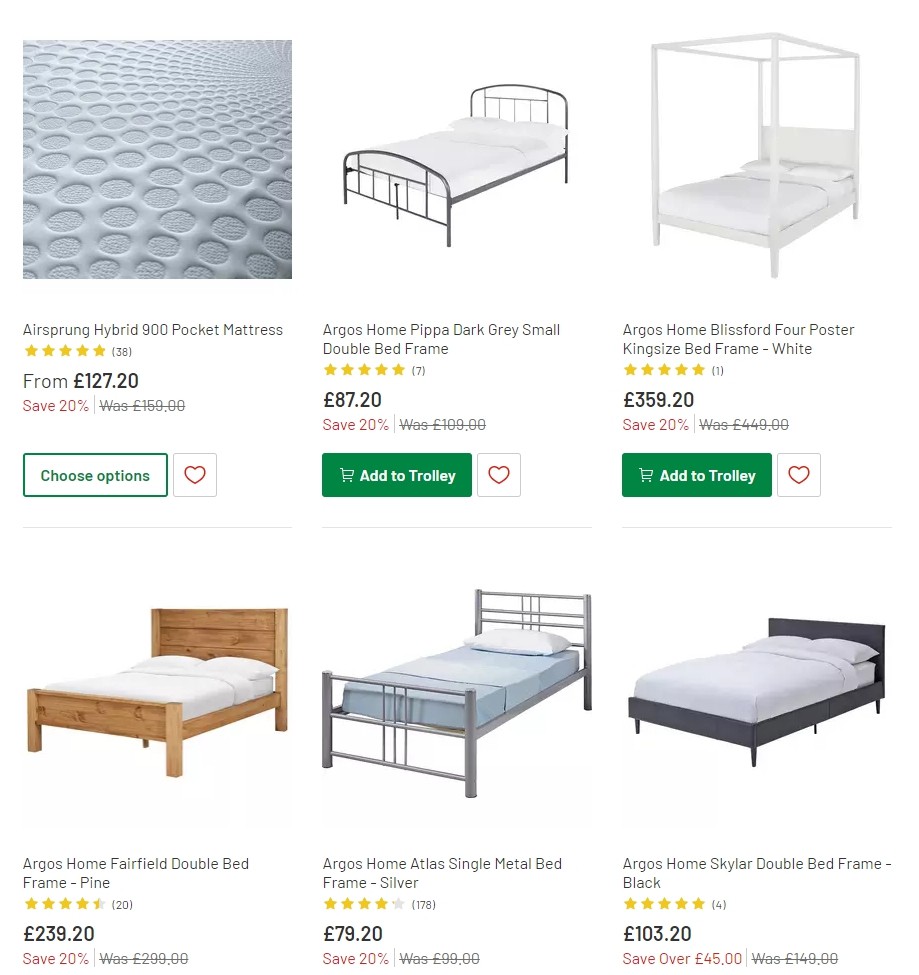Click the Skylar bed frame star rating
This screenshot has height=975, width=919.
657,904
